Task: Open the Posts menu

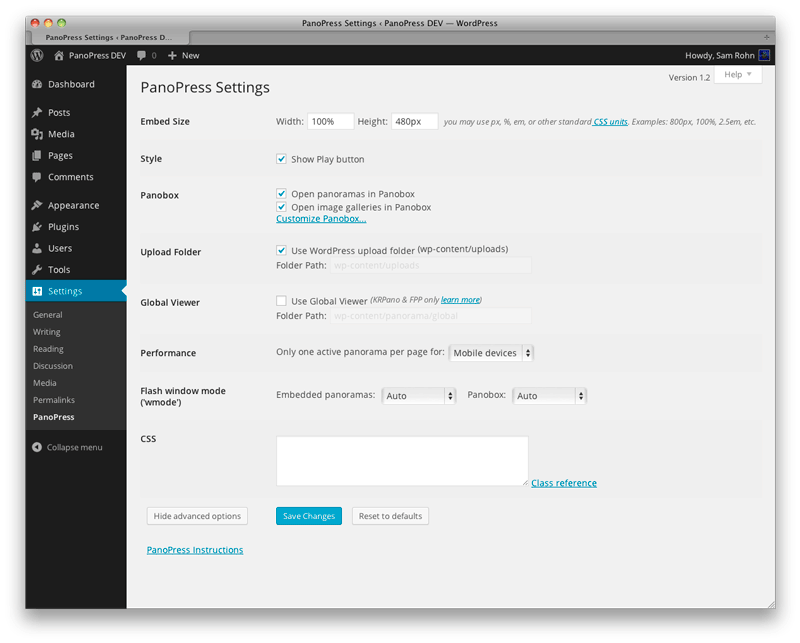Action: click(x=59, y=112)
